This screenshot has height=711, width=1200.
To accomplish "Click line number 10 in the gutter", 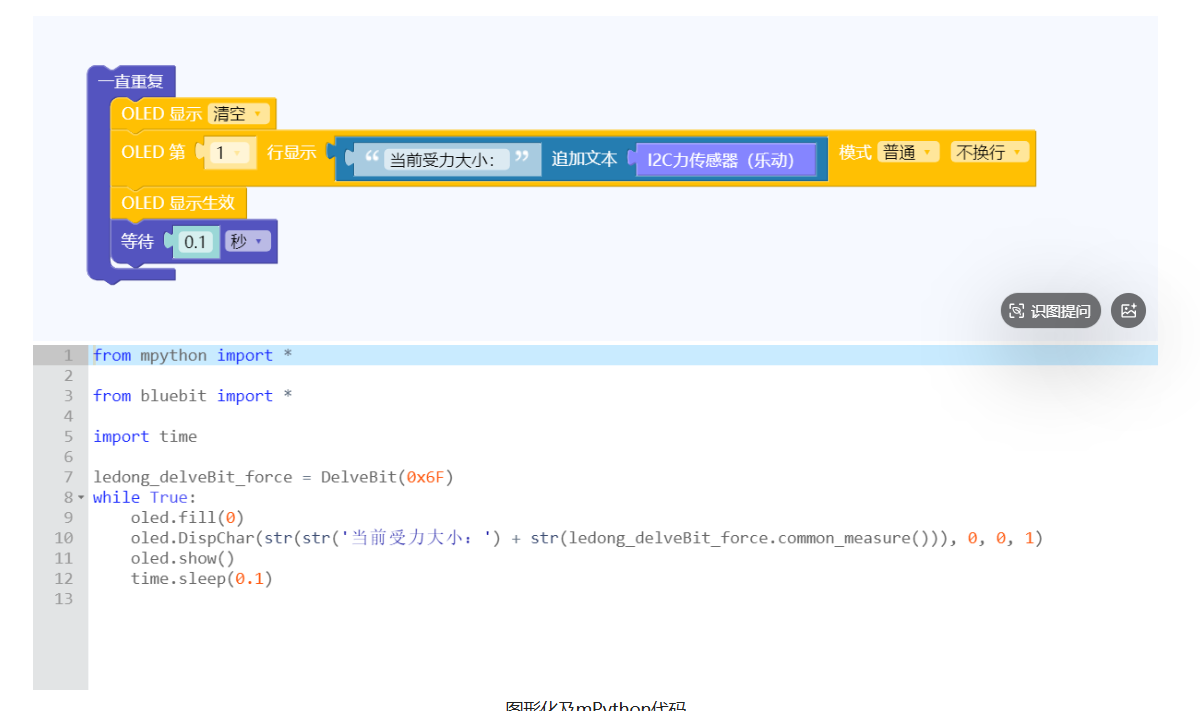I will 64,538.
